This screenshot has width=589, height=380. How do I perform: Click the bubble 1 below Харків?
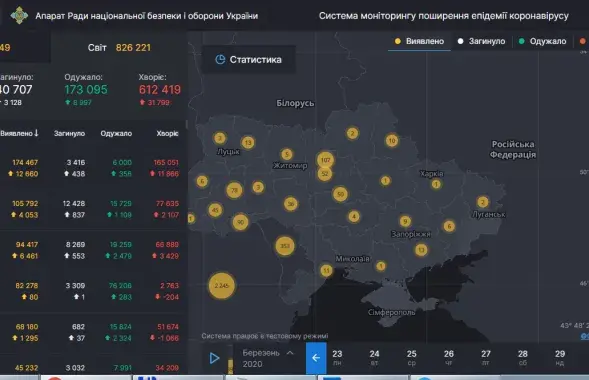tap(436, 184)
